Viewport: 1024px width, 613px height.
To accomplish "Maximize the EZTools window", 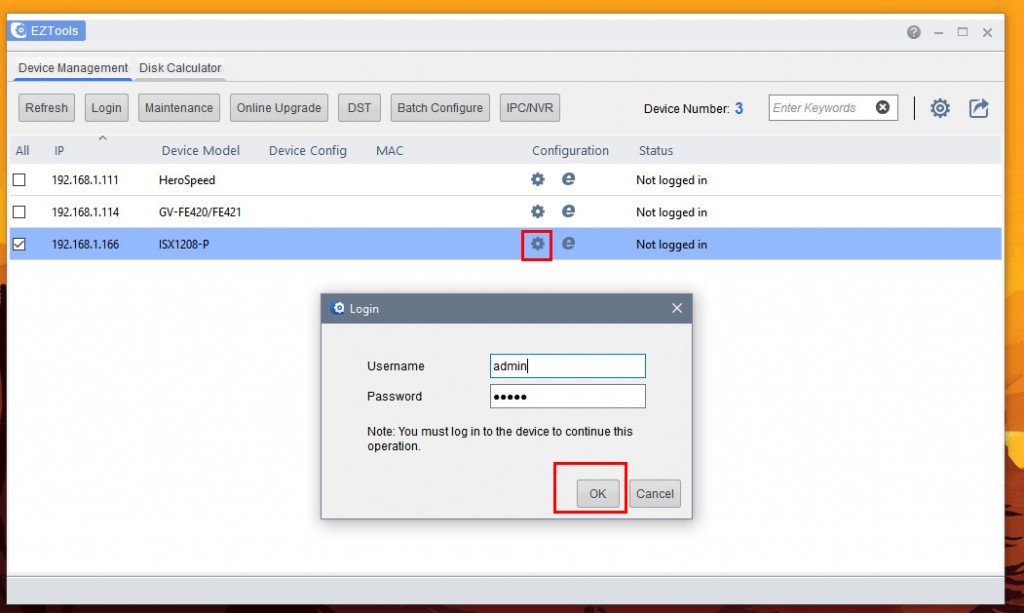I will 963,31.
